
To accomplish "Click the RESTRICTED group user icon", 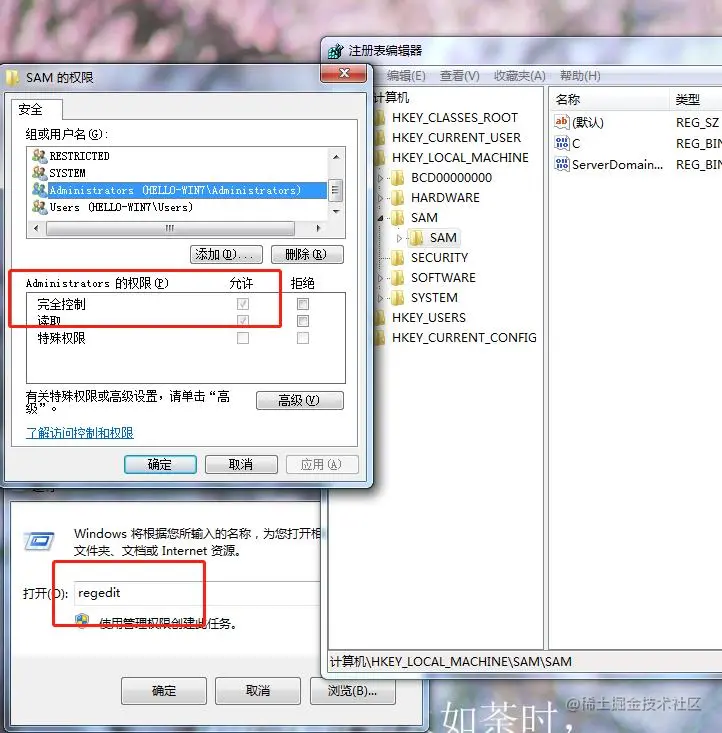I will point(40,156).
